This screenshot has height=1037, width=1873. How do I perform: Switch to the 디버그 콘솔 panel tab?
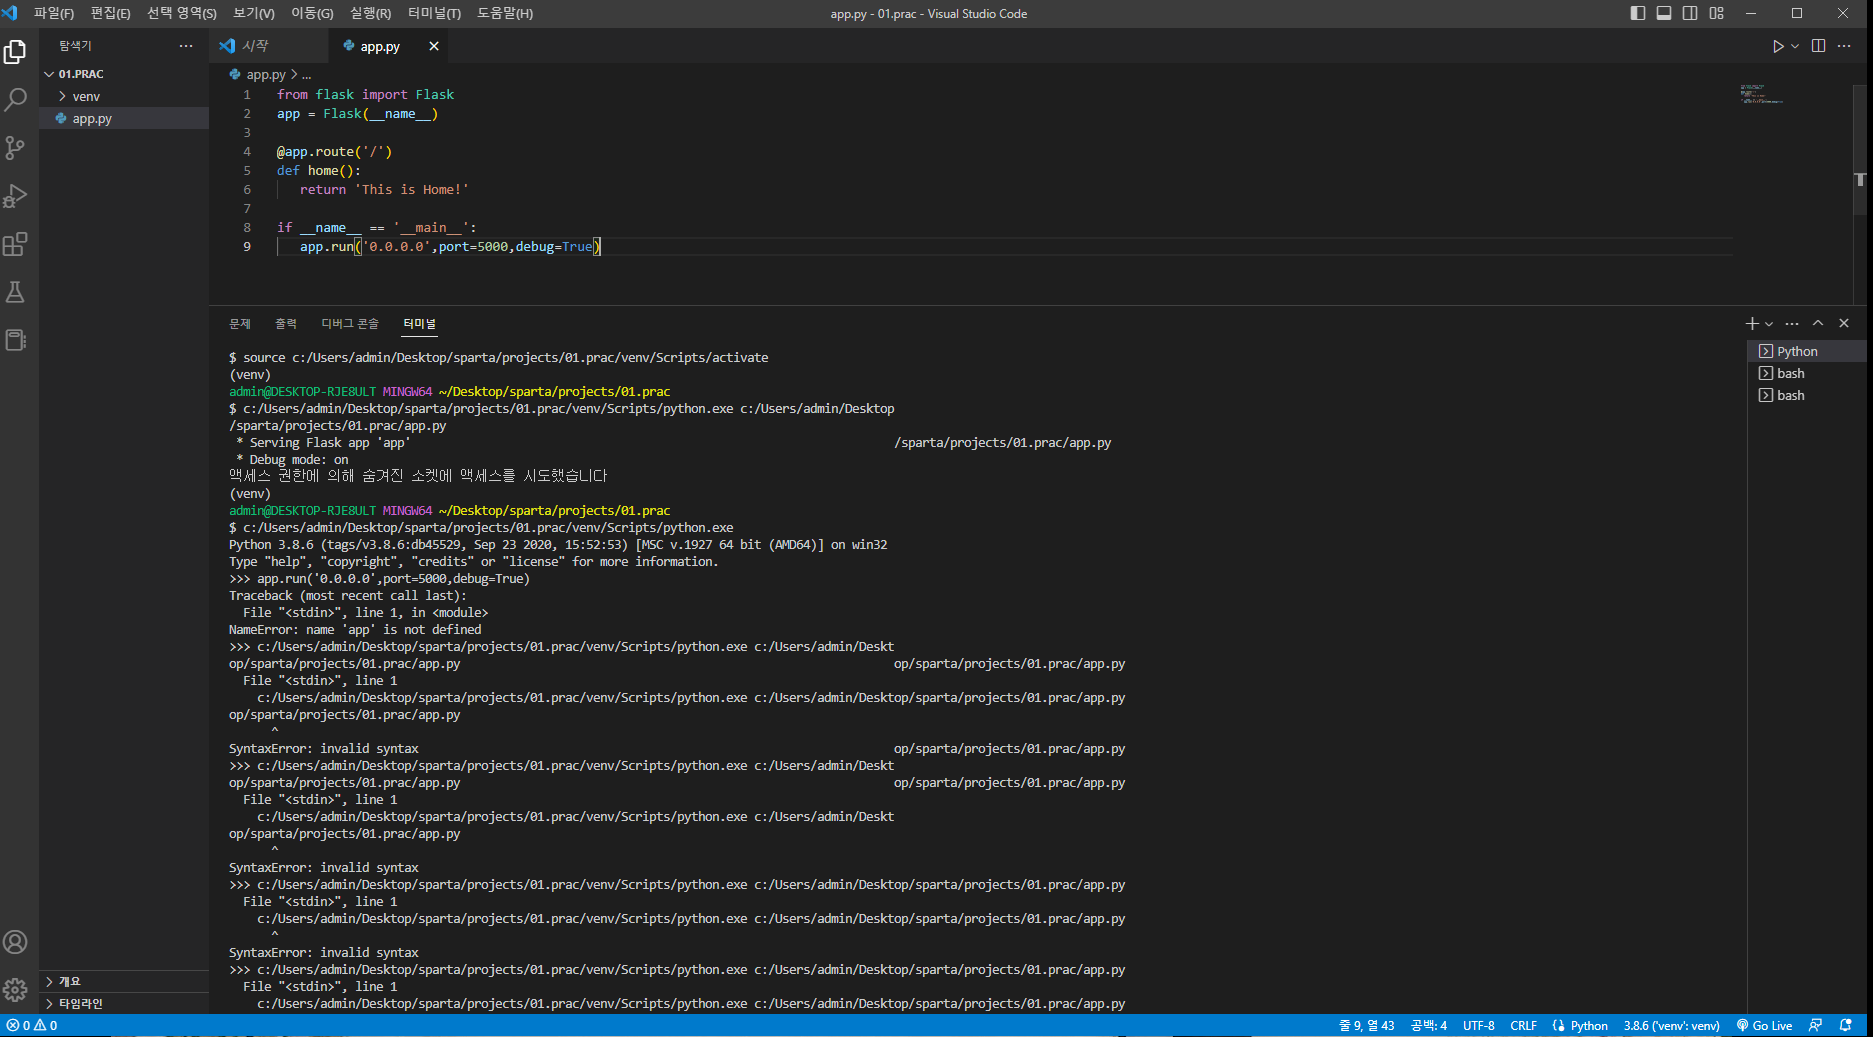click(x=350, y=323)
